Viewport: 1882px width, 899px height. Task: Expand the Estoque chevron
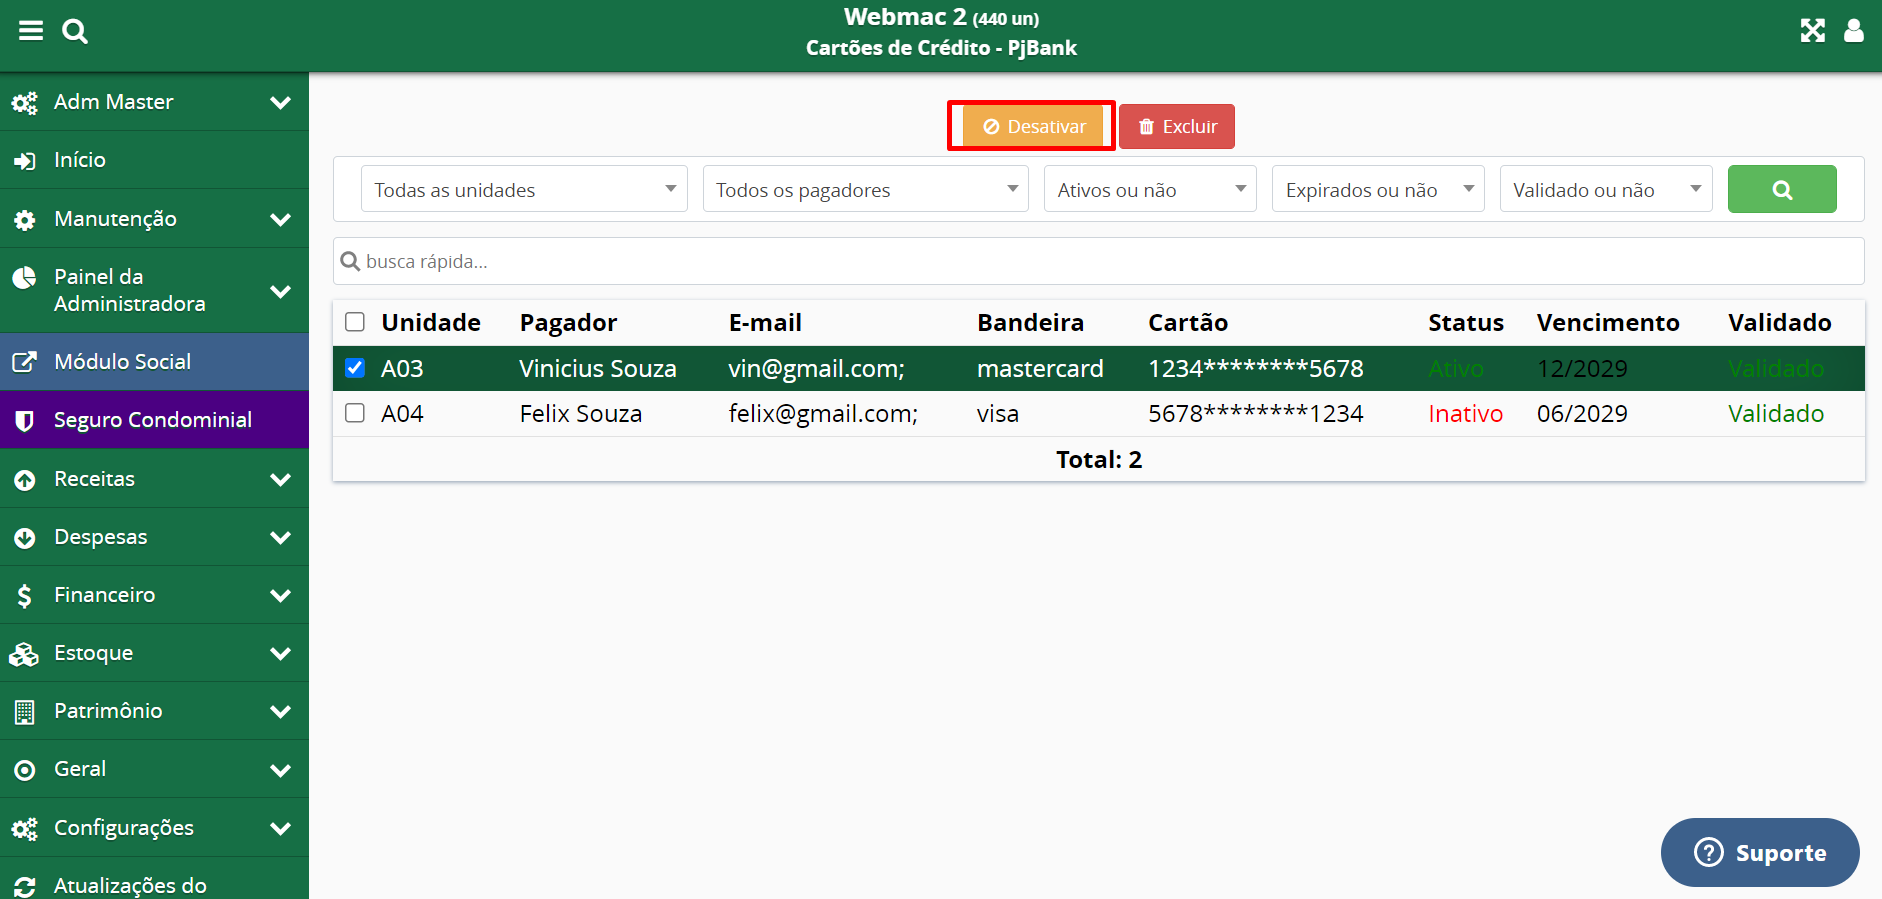281,653
